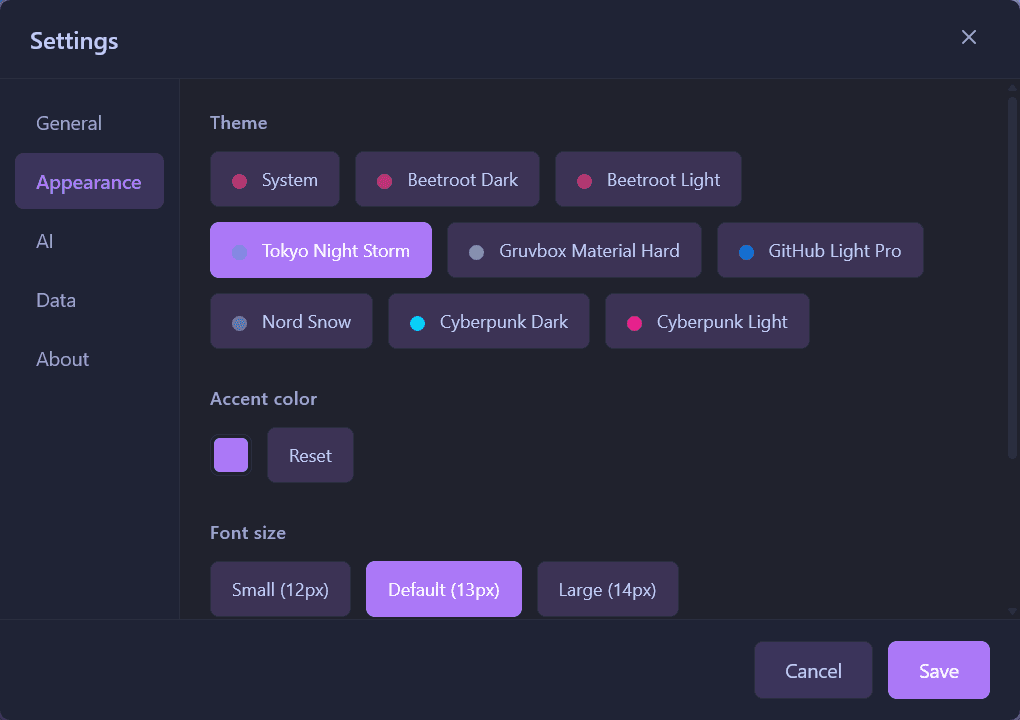
Task: Reset the accent color
Action: [x=310, y=455]
